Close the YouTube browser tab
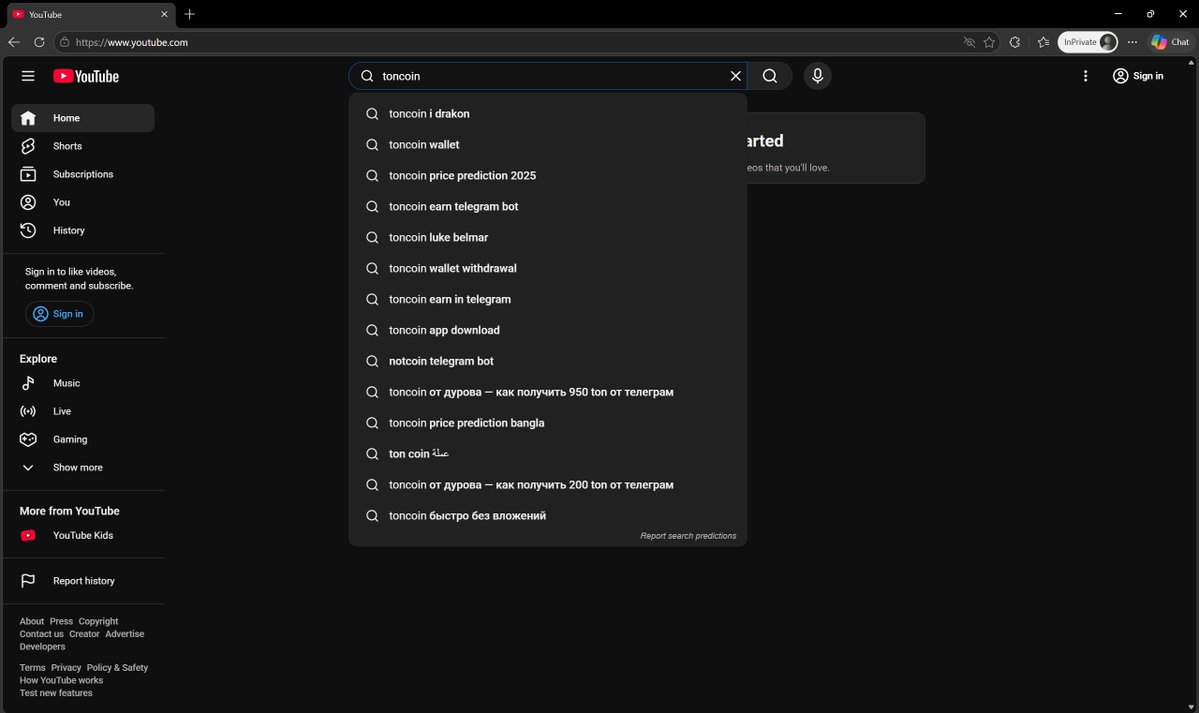 point(164,14)
